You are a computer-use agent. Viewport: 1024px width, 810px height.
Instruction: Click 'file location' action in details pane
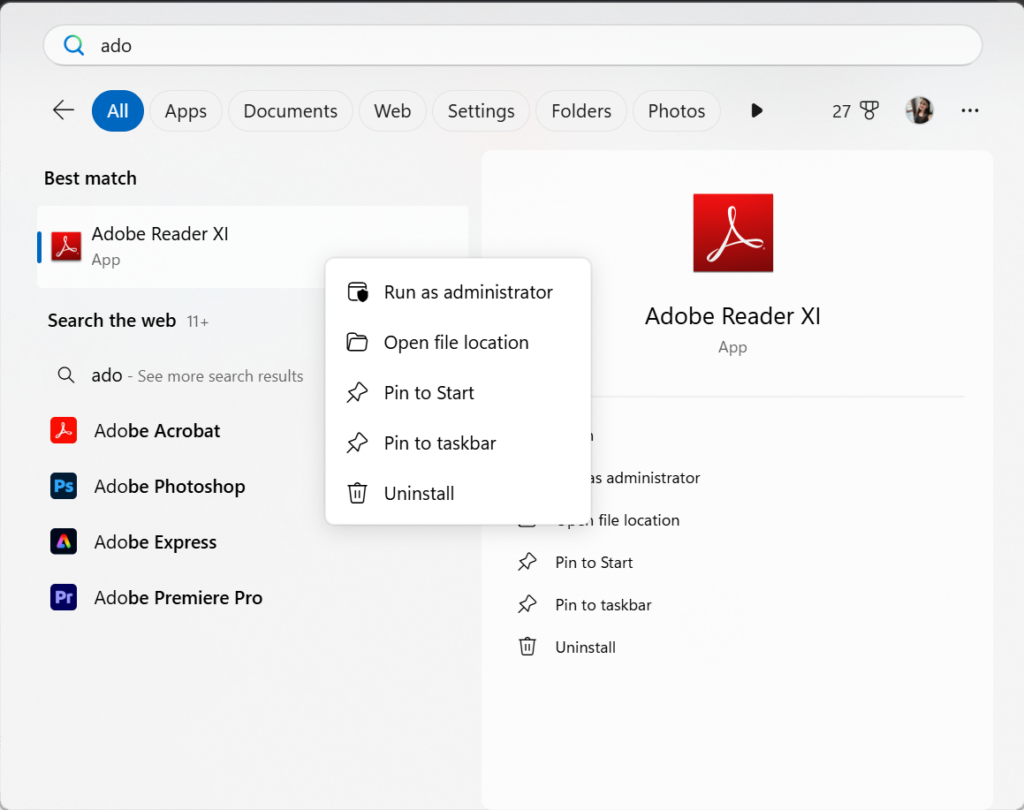(x=639, y=520)
